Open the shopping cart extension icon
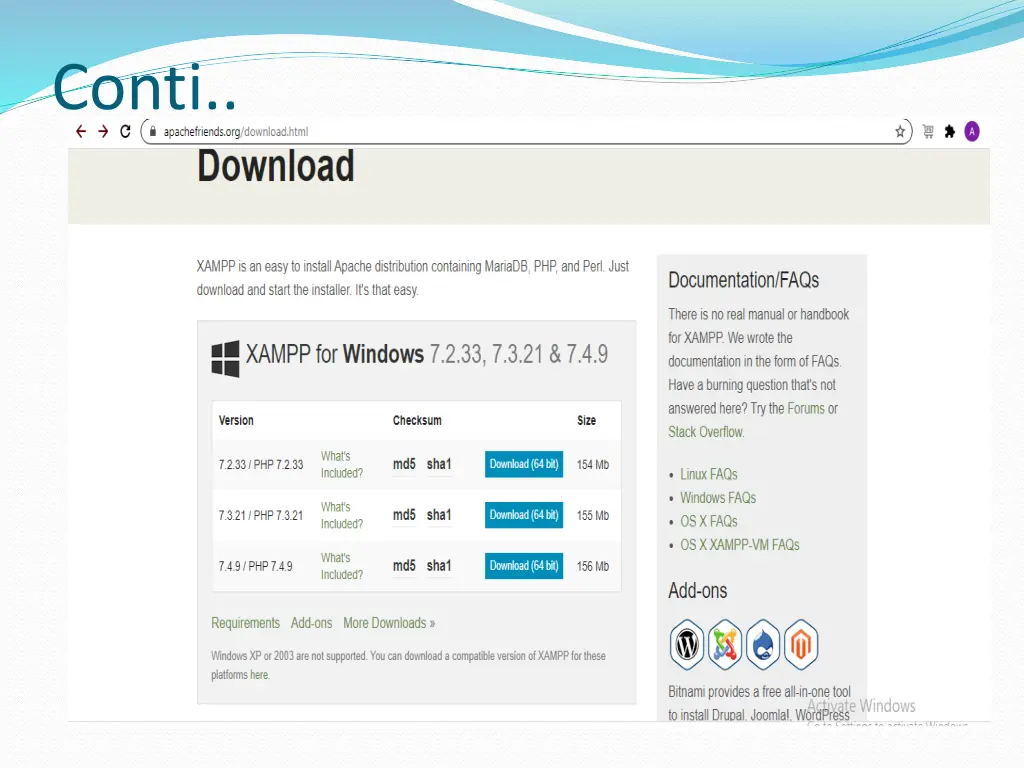The width and height of the screenshot is (1024, 768). (928, 131)
